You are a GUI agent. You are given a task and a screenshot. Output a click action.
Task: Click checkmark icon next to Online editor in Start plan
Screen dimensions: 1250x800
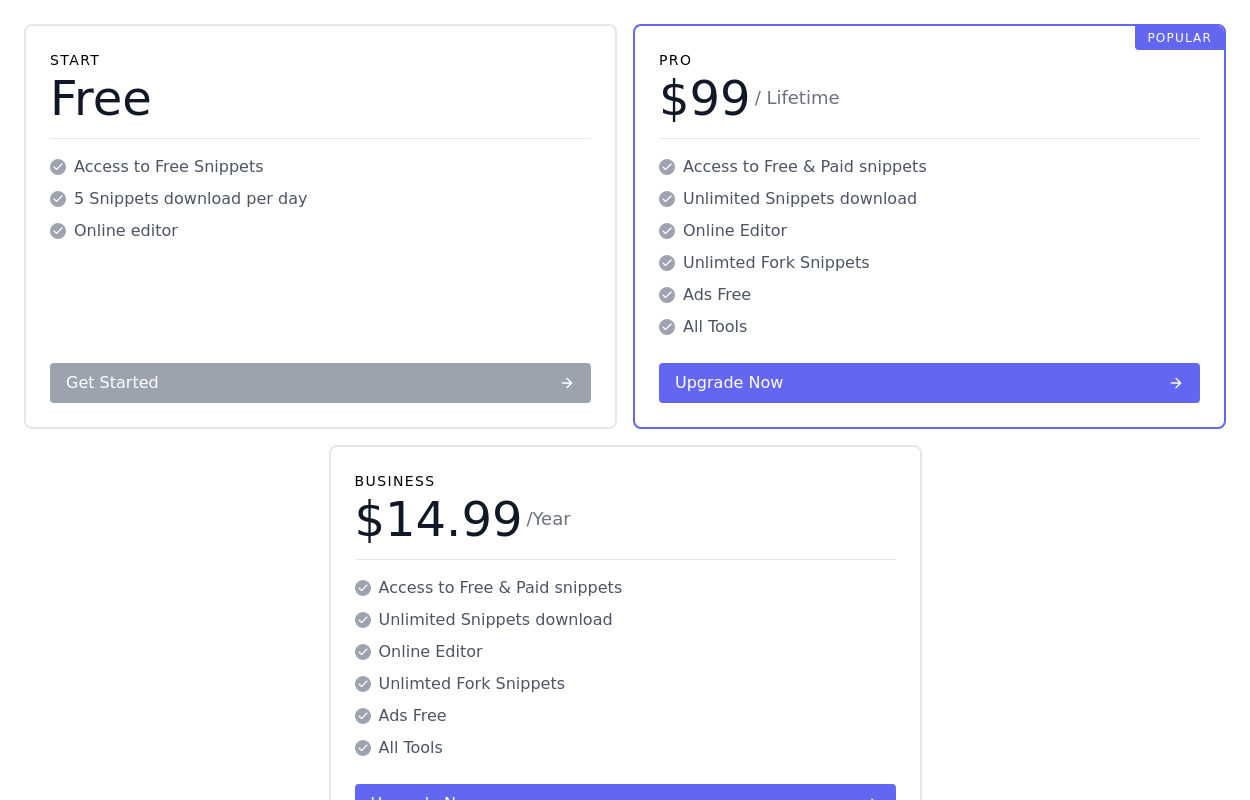coord(58,231)
